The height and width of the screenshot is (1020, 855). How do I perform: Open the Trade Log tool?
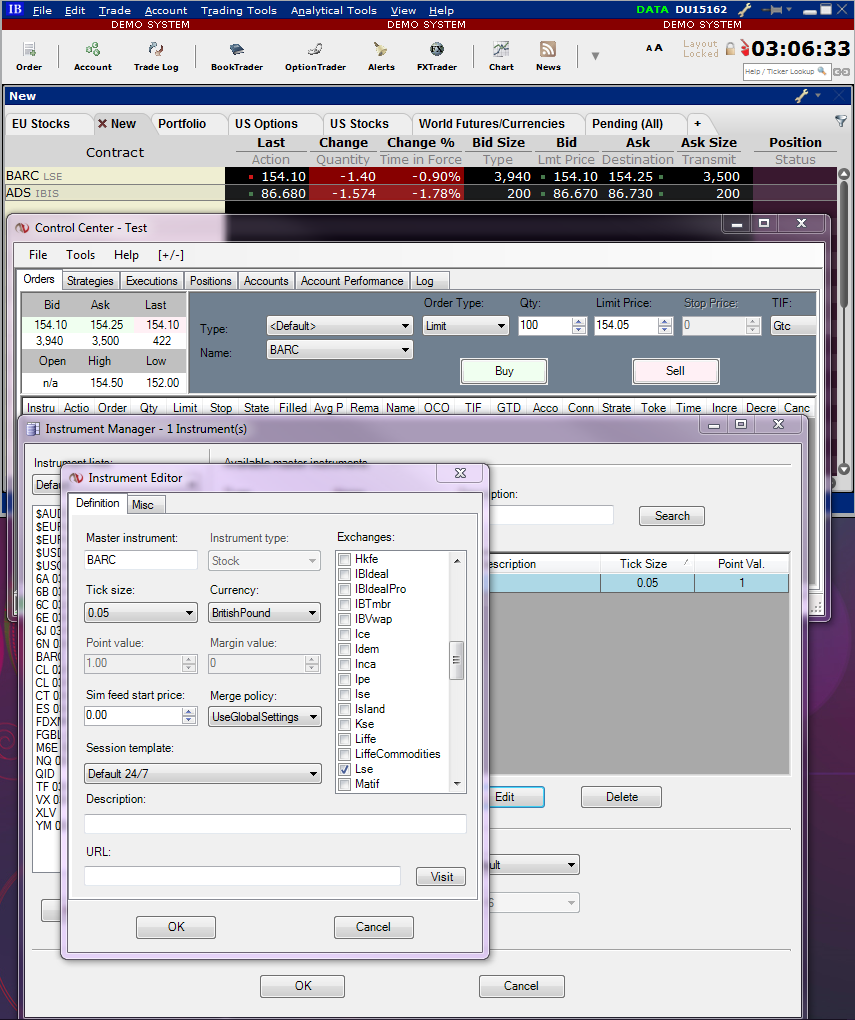[156, 57]
